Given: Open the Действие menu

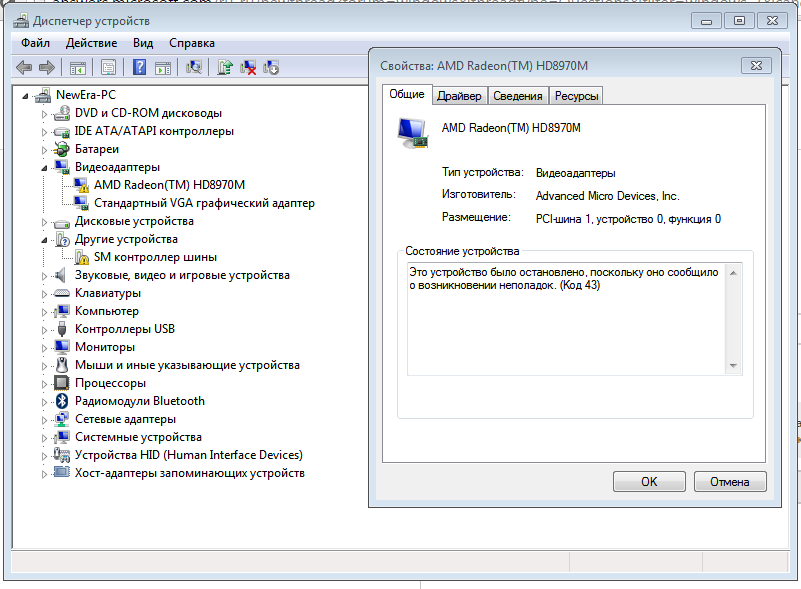Looking at the screenshot, I should (x=91, y=43).
